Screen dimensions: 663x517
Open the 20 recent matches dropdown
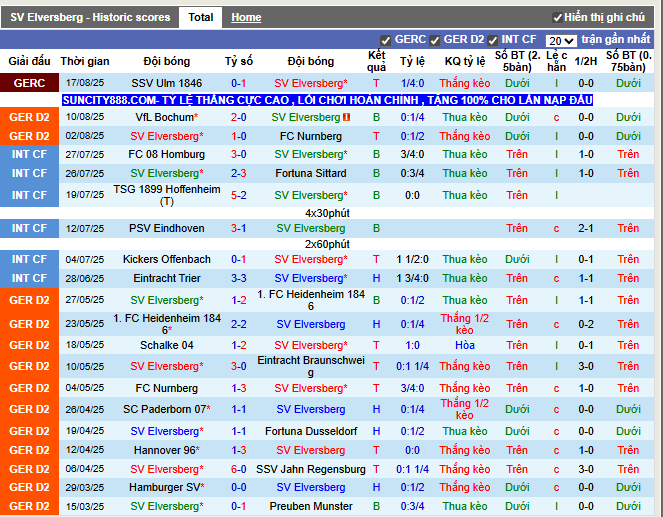[561, 41]
